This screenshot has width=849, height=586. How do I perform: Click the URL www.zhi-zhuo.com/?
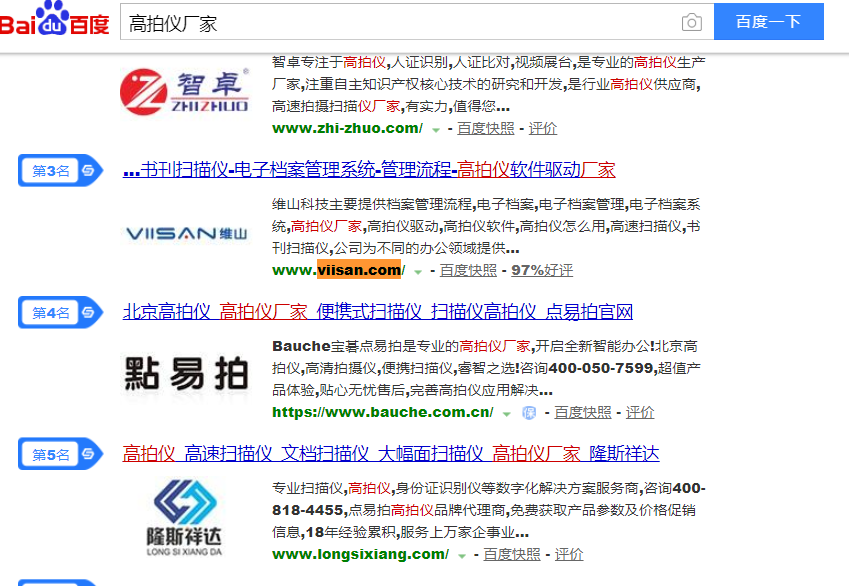click(348, 128)
